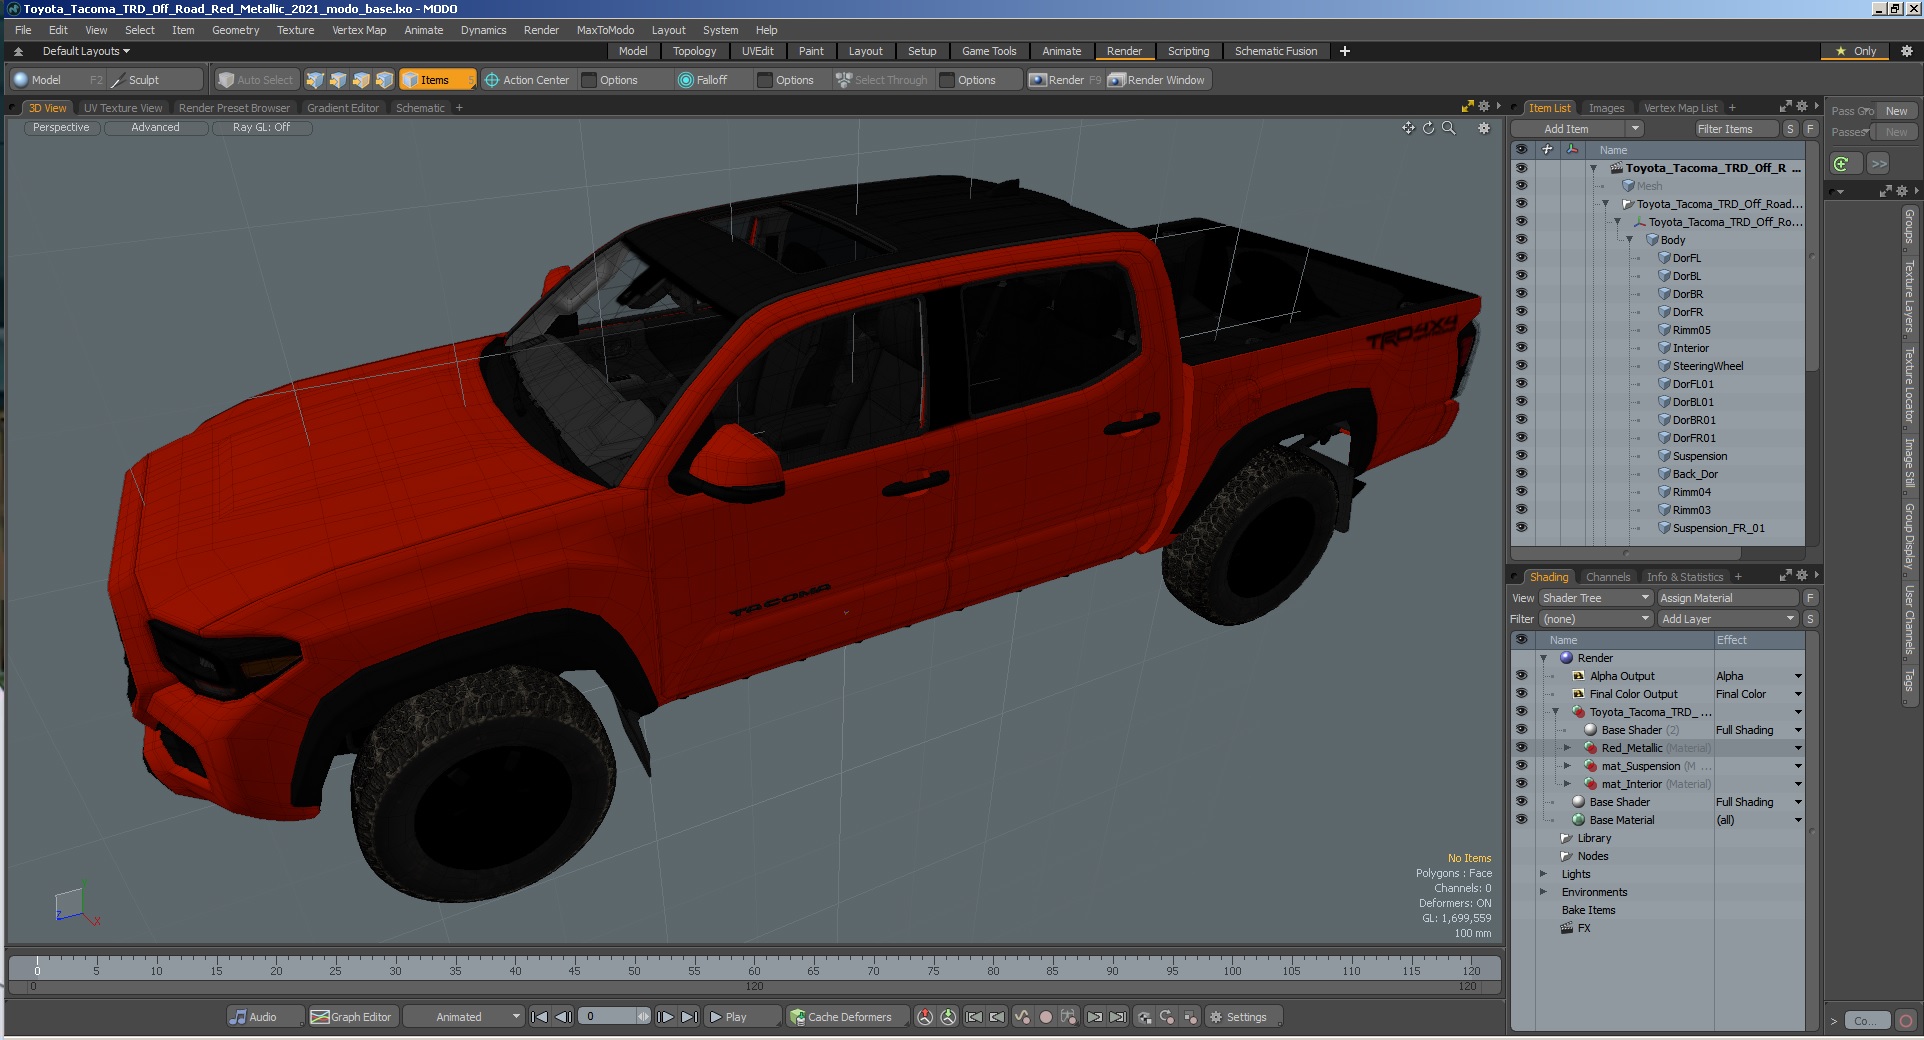Click the auto-key record circle icon
This screenshot has width=1924, height=1040.
1045,1017
